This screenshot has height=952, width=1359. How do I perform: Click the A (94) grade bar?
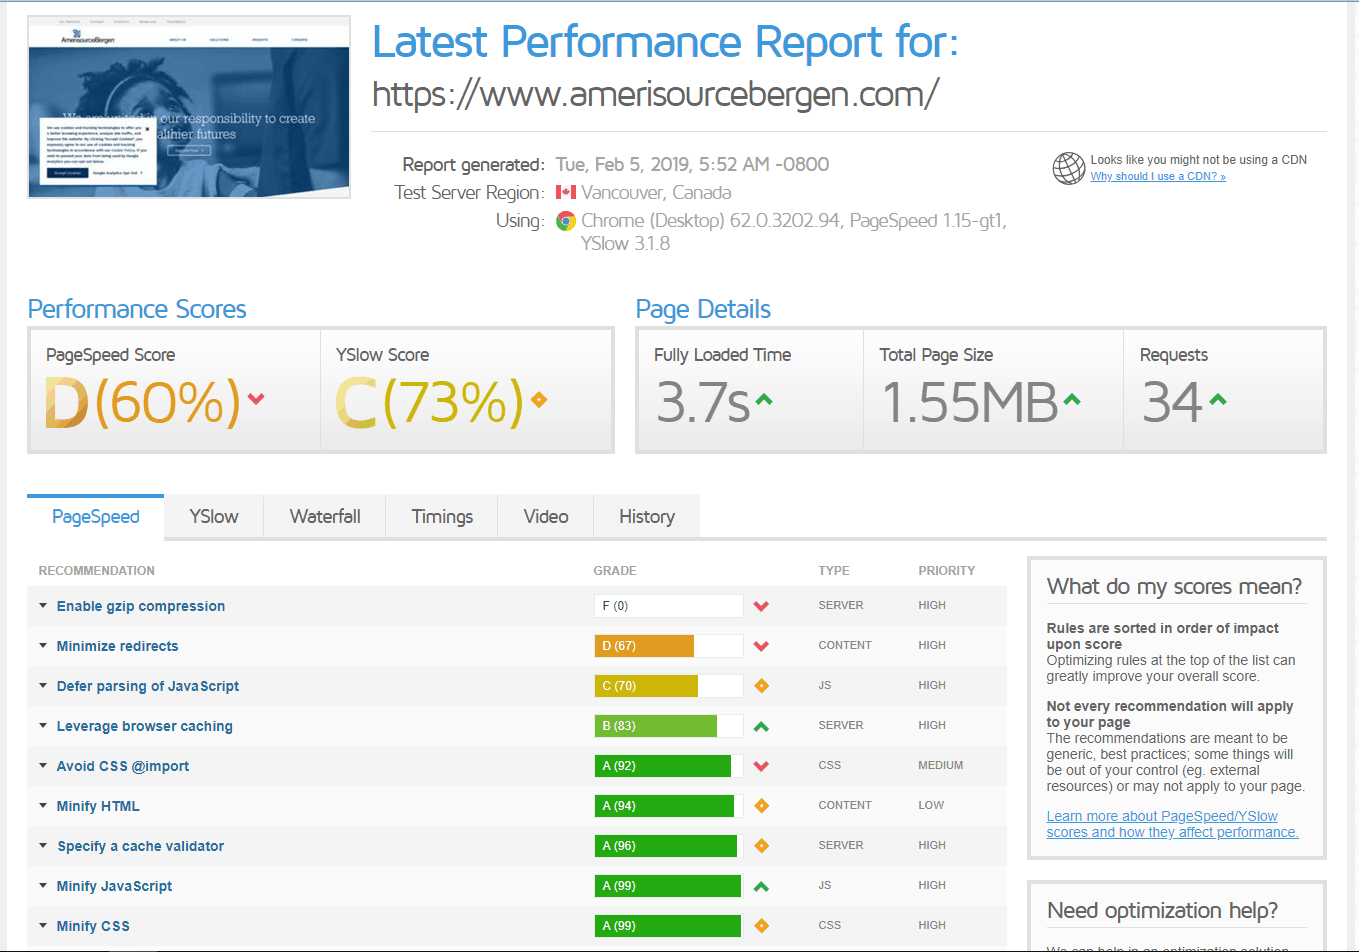tap(669, 806)
